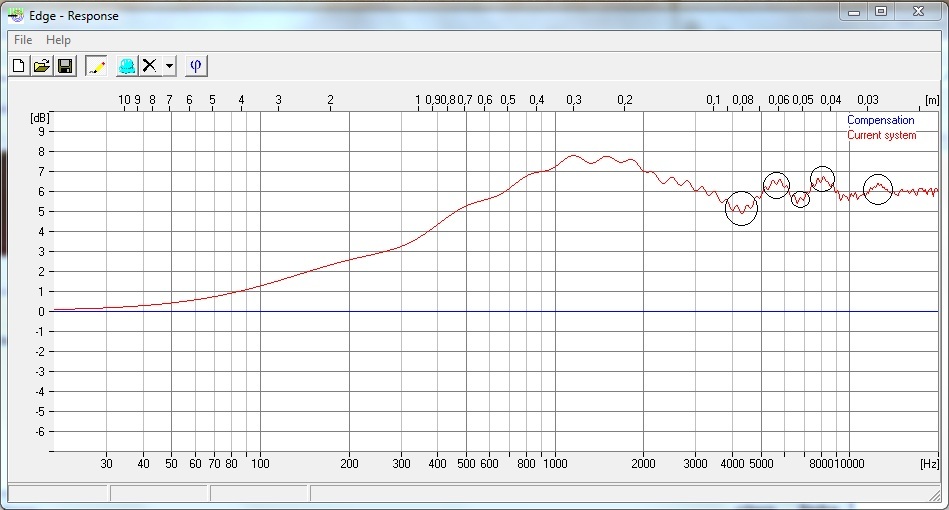Open the Help menu
This screenshot has height=510, width=949.
pyautogui.click(x=58, y=40)
